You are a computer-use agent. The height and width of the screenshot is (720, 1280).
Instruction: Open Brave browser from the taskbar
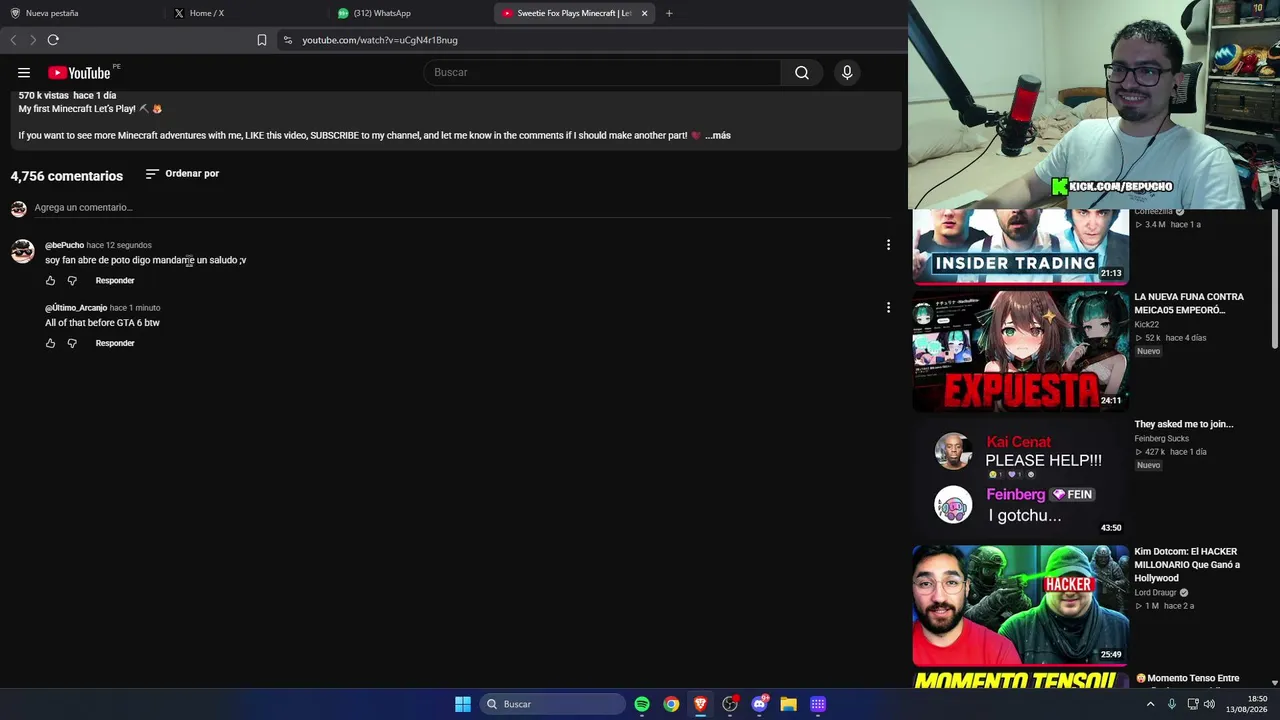point(700,704)
